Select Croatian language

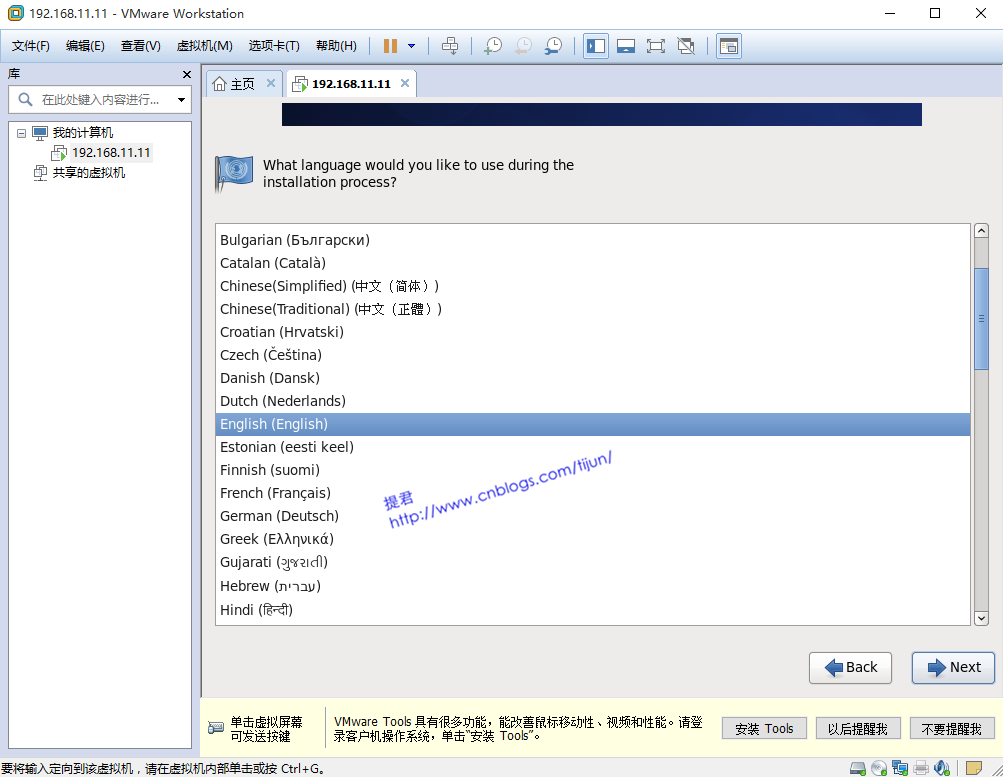[592, 332]
